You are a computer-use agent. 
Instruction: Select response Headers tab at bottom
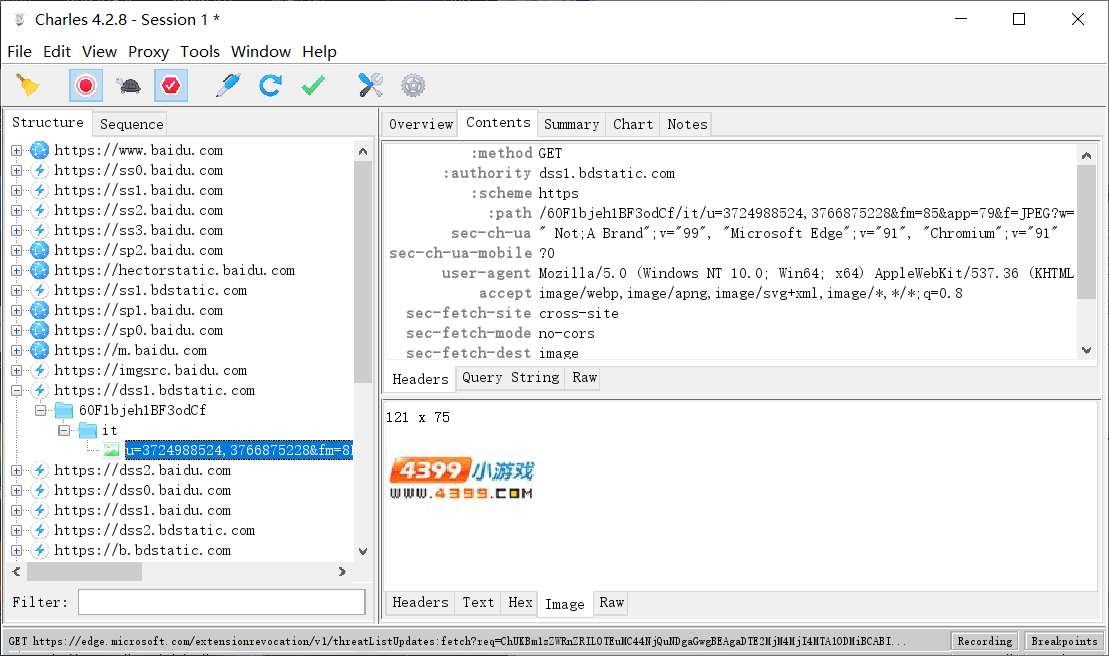point(420,602)
